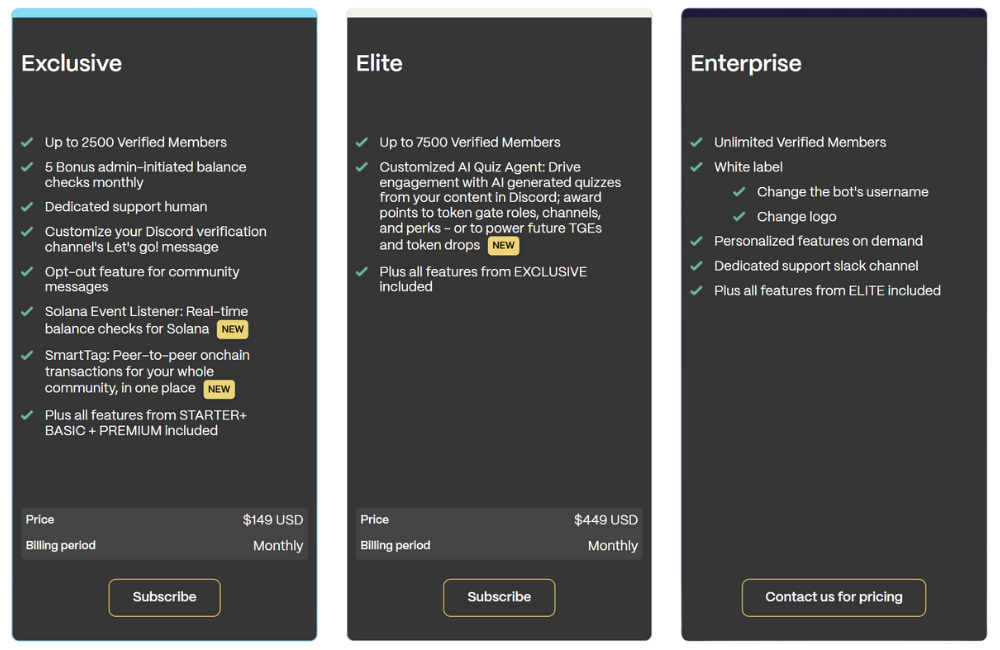Expand the White label feature details
Viewport: 1000px width, 650px height.
(x=748, y=166)
